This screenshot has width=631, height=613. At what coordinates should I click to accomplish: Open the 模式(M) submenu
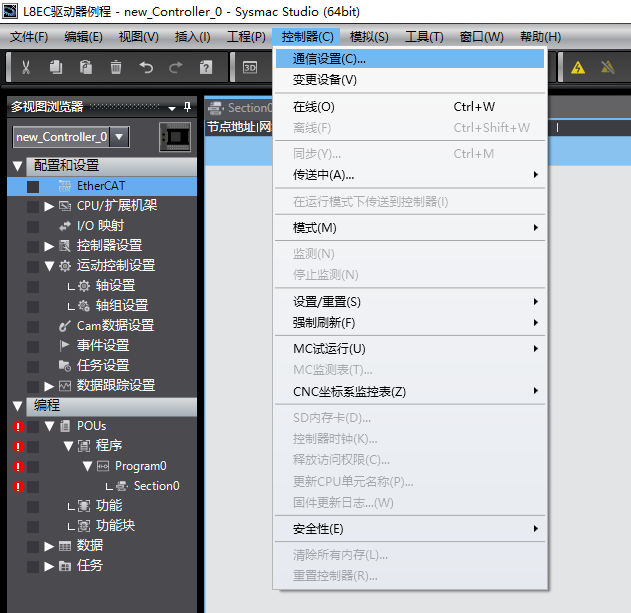click(x=410, y=228)
